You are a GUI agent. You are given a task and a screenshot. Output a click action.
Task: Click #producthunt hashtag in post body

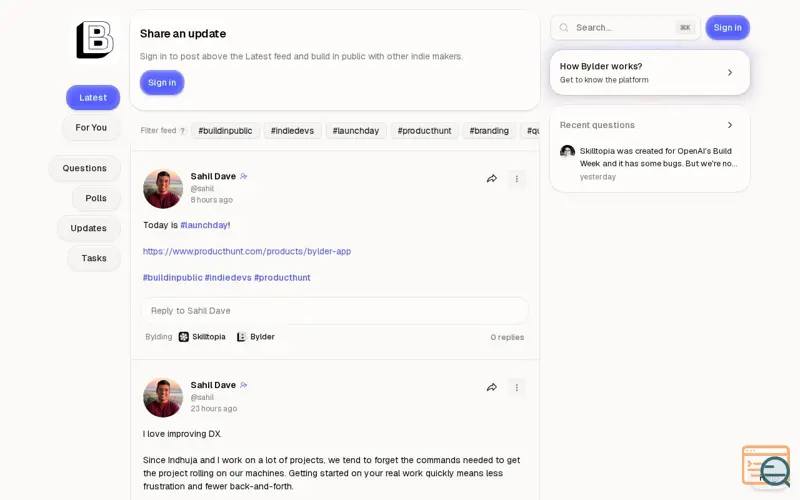click(x=282, y=278)
